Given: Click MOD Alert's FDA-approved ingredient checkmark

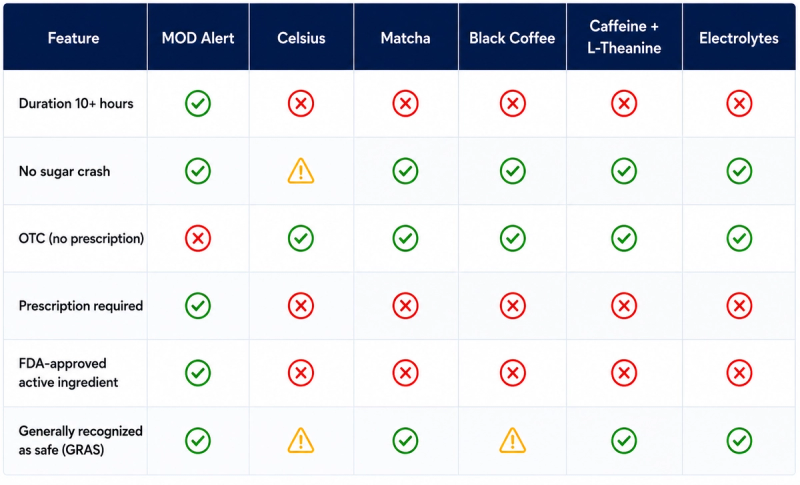Looking at the screenshot, I should click(x=198, y=373).
